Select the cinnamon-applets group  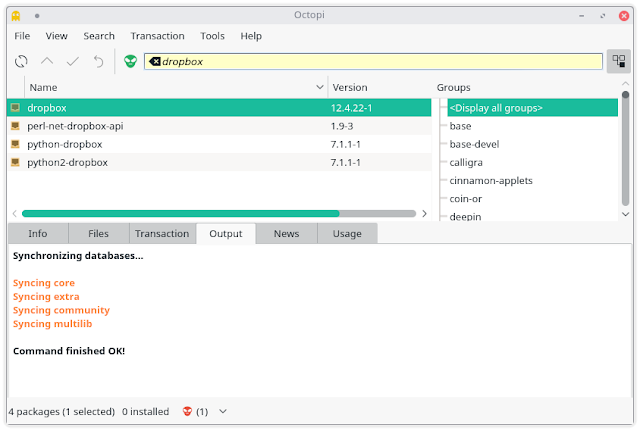tap(491, 180)
